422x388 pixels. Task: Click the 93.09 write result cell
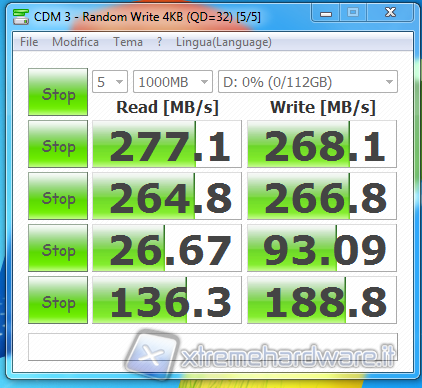[322, 248]
